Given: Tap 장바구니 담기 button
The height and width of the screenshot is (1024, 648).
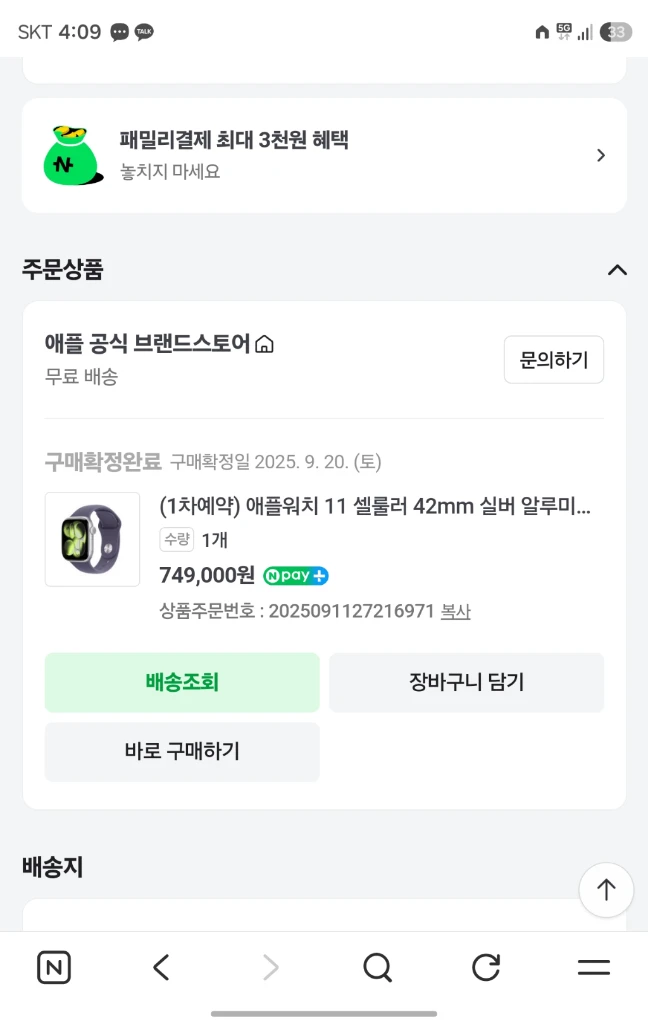Looking at the screenshot, I should [x=466, y=682].
